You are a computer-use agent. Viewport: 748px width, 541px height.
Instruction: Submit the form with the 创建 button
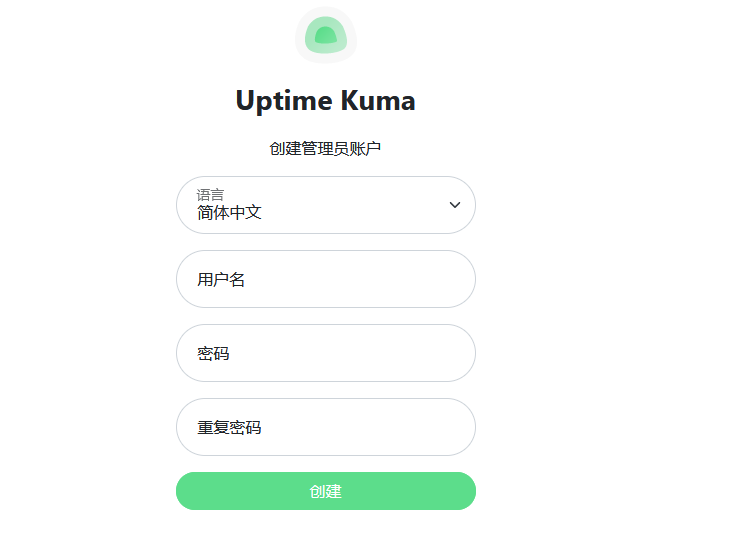coord(325,491)
